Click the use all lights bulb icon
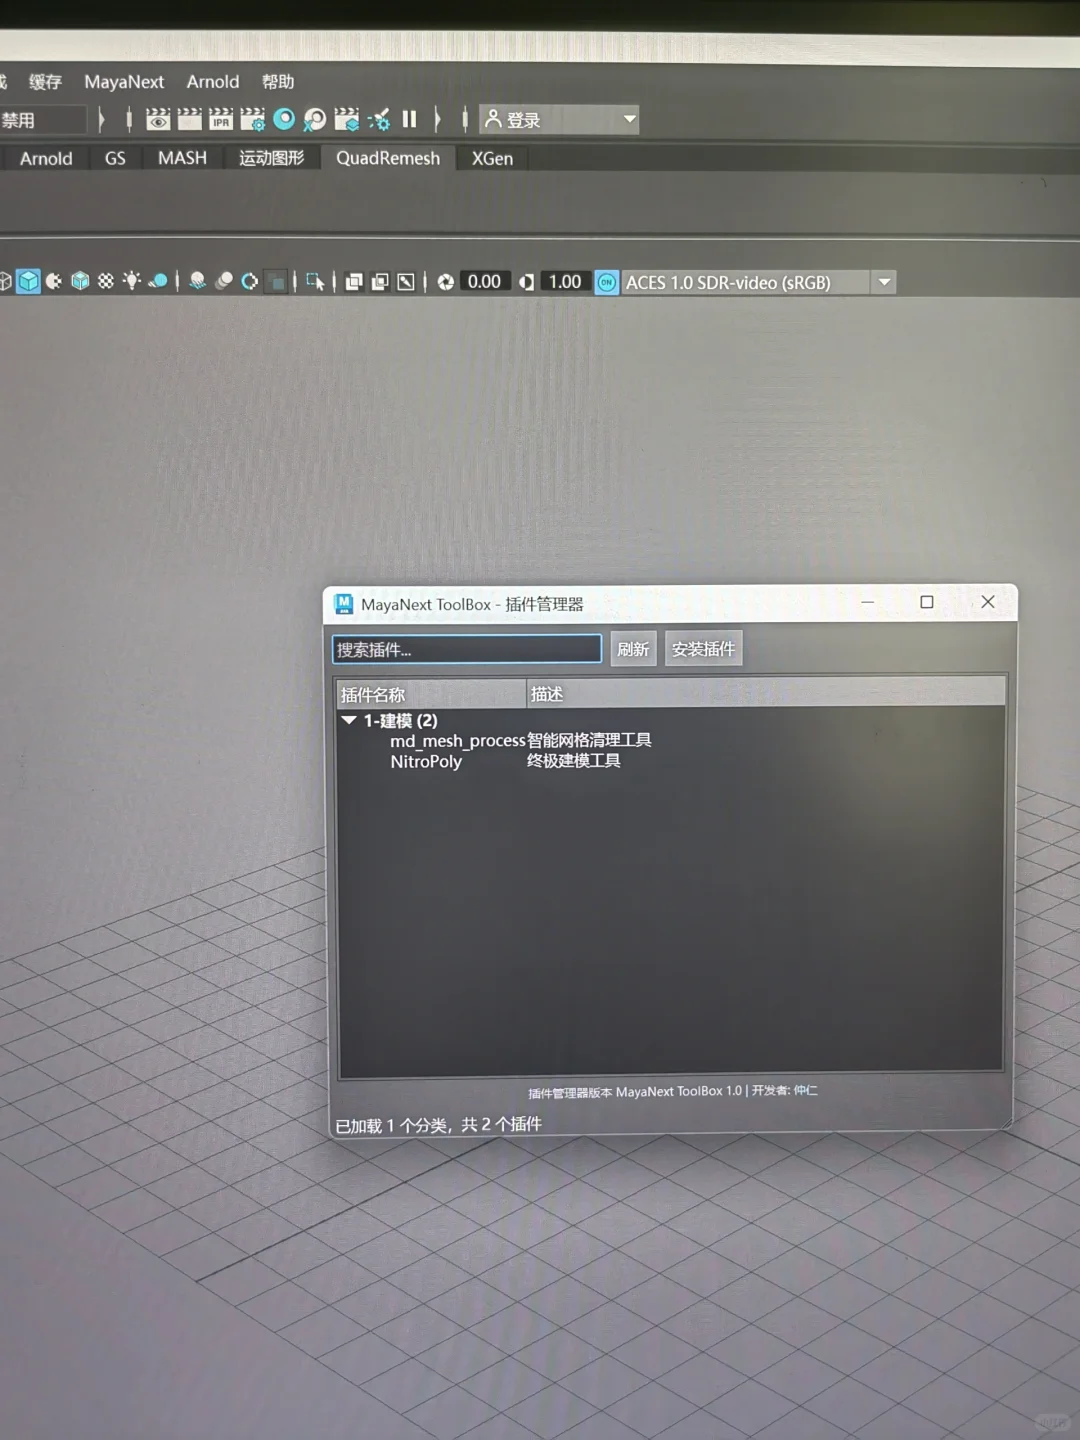 pos(131,281)
